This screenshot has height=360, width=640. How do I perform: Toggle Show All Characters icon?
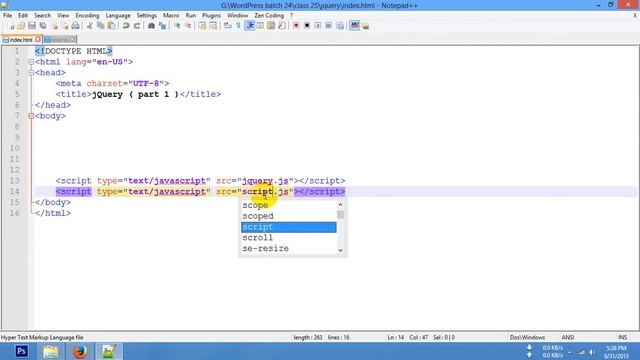point(238,26)
